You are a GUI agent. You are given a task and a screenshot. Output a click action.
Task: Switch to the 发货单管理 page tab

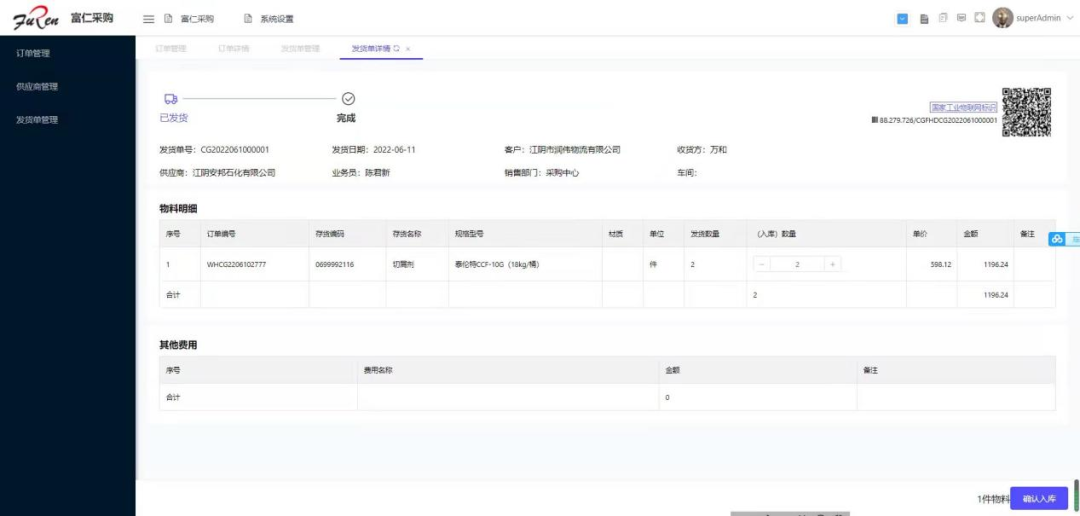pos(300,49)
